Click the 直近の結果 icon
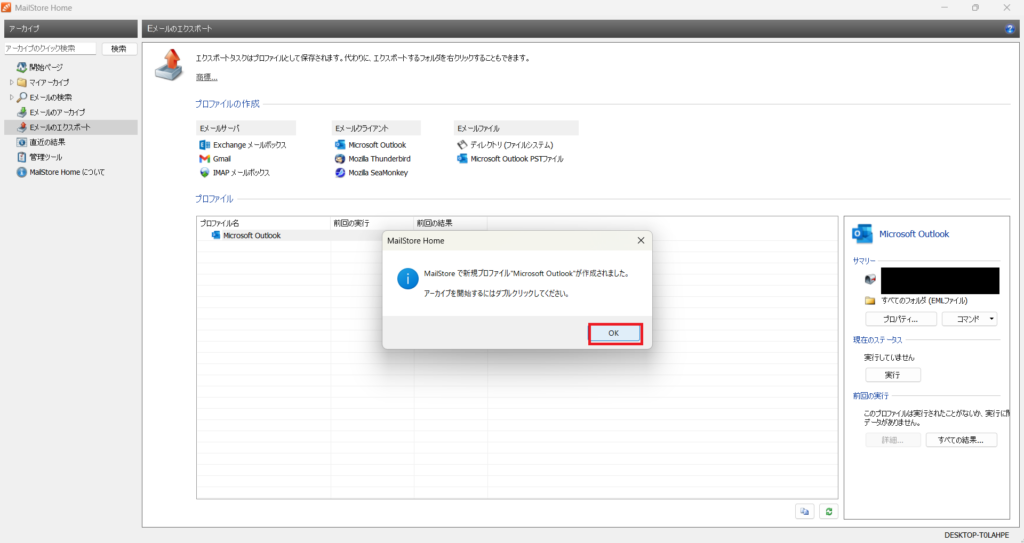This screenshot has width=1024, height=543. point(22,142)
